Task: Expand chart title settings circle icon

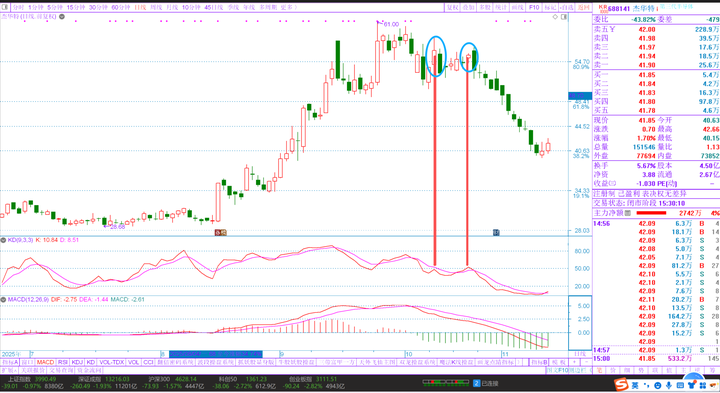Action: pyautogui.click(x=62, y=17)
